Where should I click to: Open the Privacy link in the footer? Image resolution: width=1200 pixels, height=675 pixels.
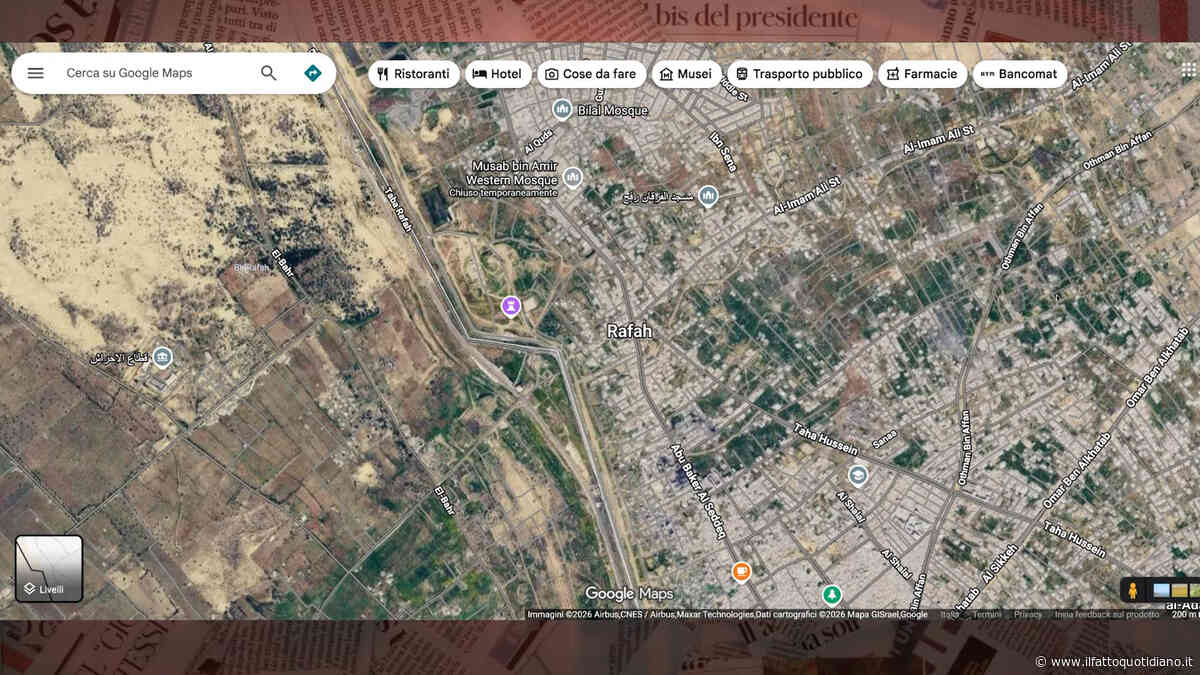[x=1028, y=614]
